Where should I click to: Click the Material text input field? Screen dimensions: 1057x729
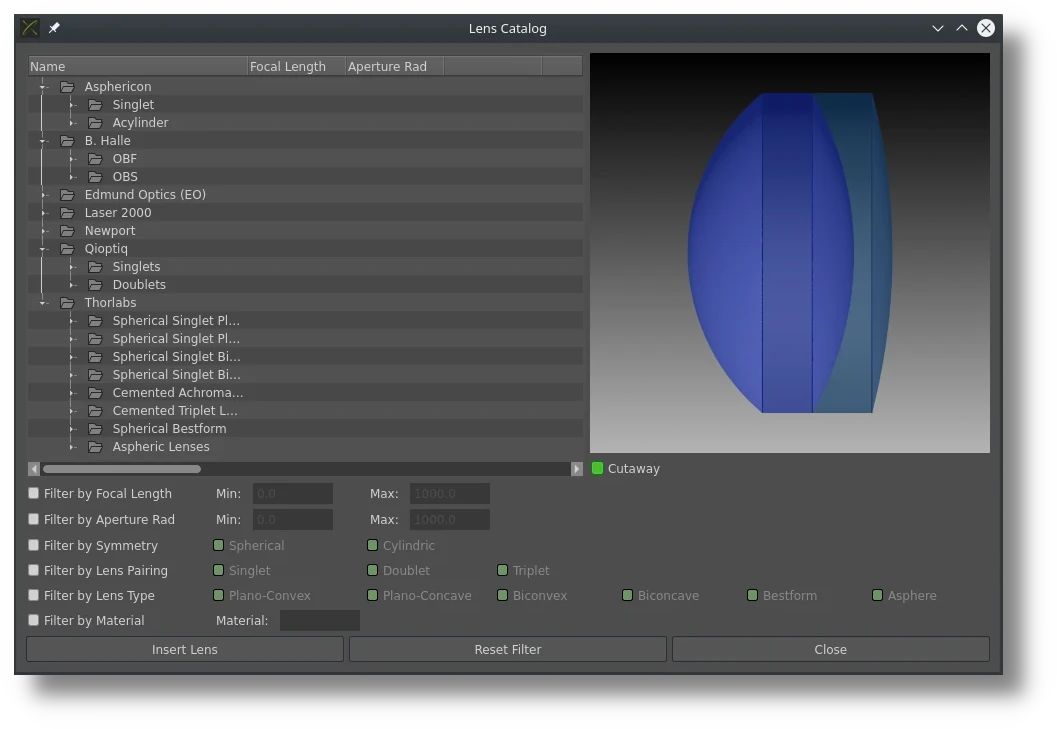319,621
